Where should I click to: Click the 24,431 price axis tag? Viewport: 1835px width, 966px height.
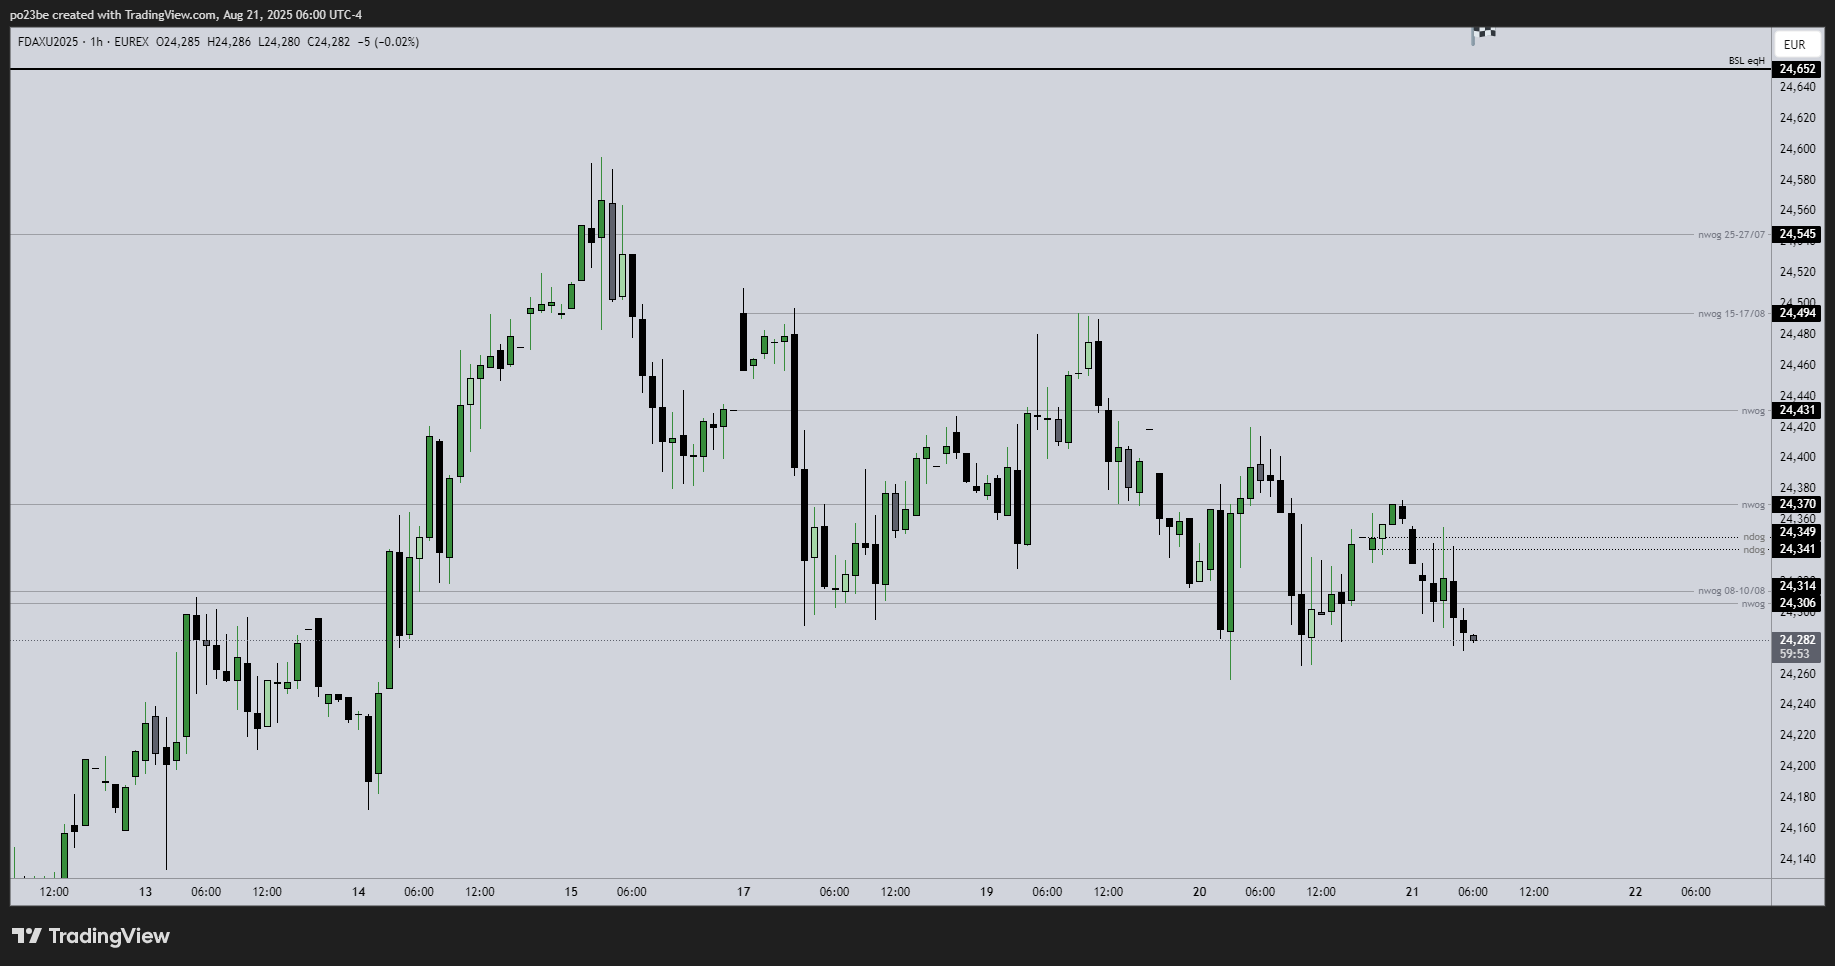point(1797,410)
